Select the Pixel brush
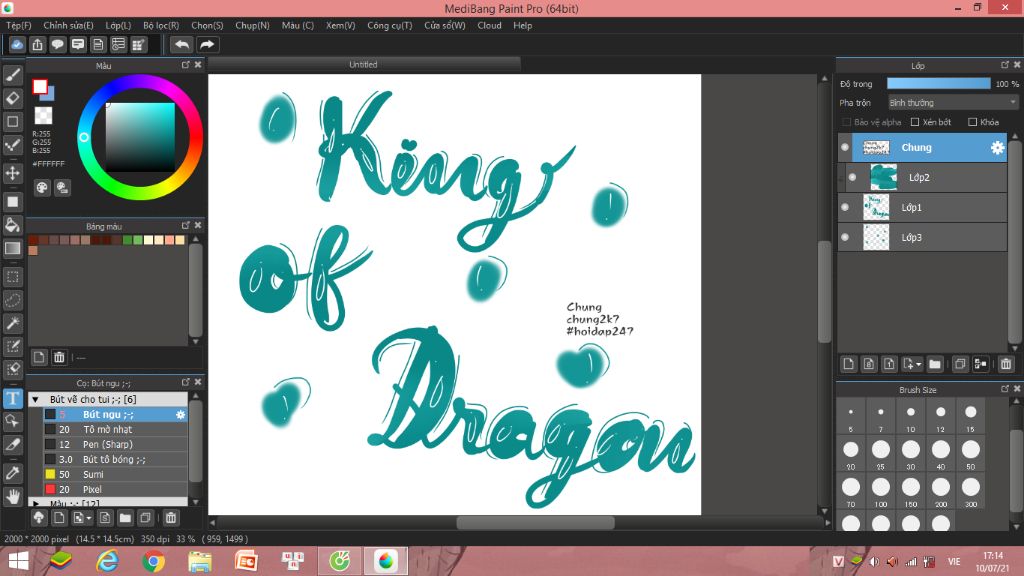 116,490
